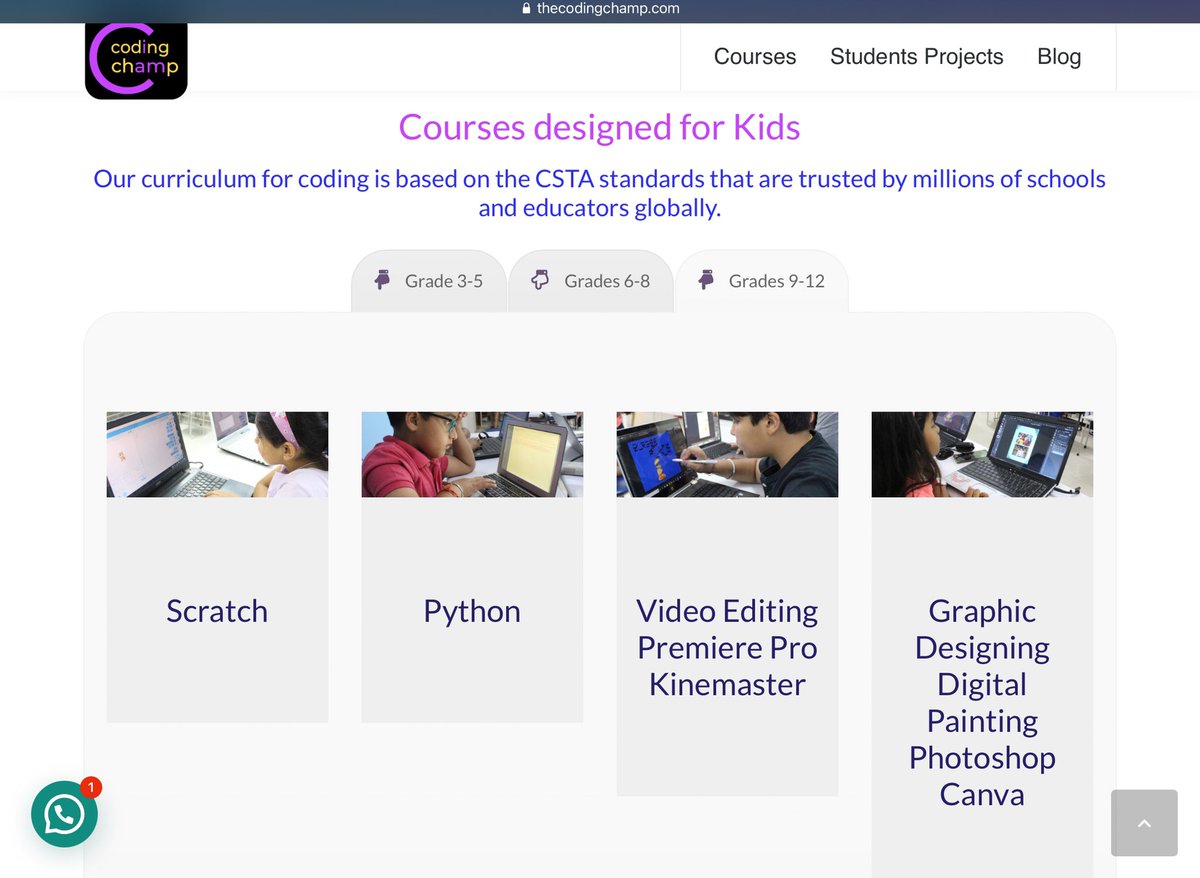1200x878 pixels.
Task: Open the Blog menu item
Action: (1059, 57)
